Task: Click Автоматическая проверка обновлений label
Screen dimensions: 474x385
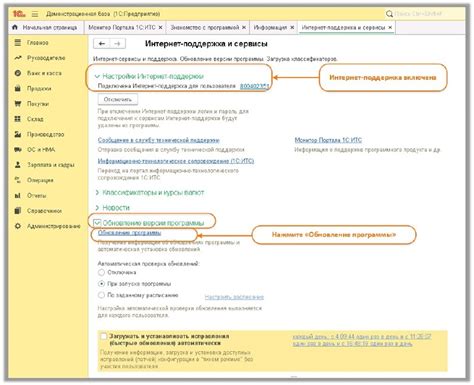Action: pos(148,263)
